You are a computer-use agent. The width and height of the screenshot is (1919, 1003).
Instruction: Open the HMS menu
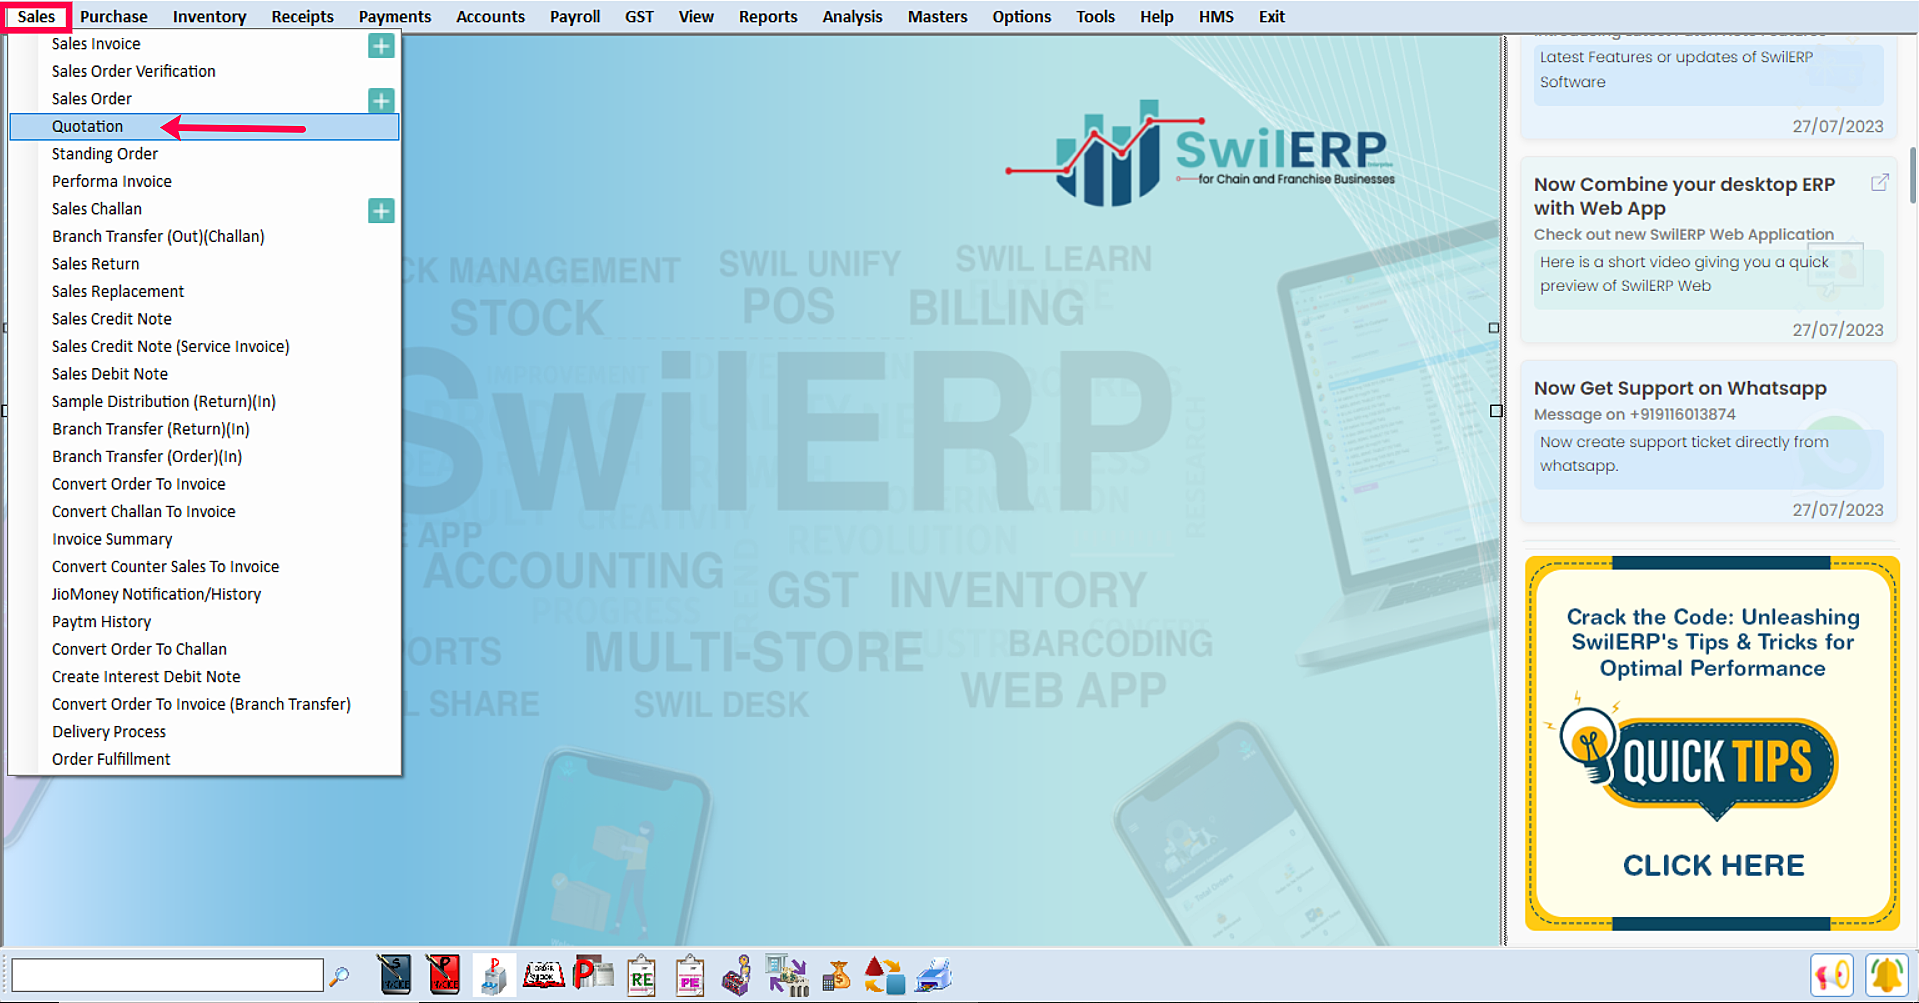[1216, 17]
